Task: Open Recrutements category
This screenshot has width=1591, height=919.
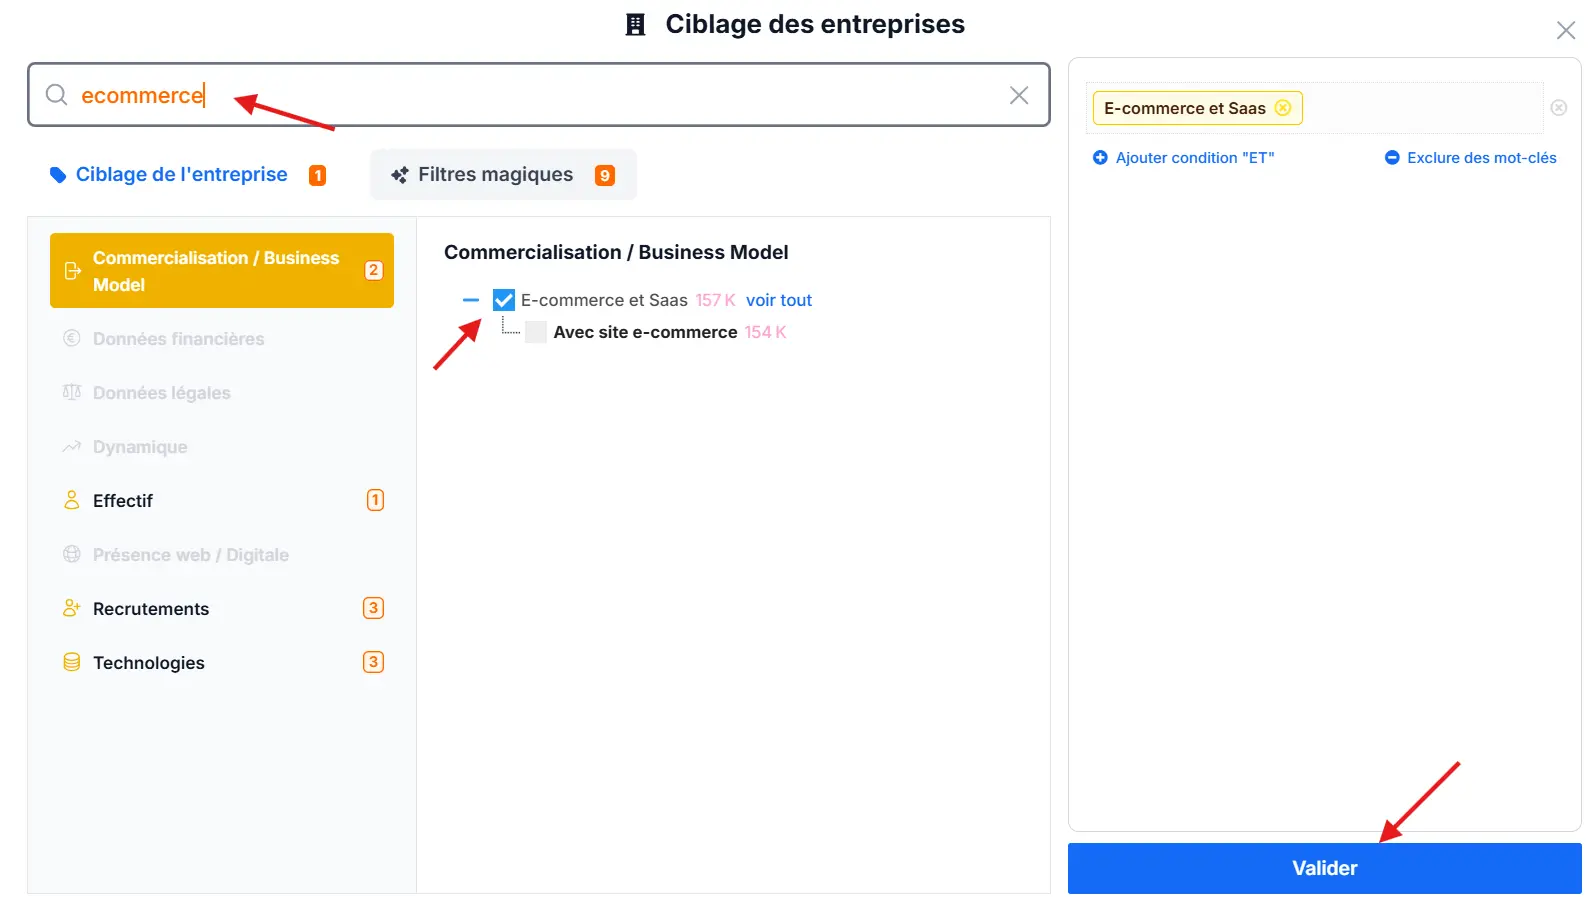Action: [222, 609]
